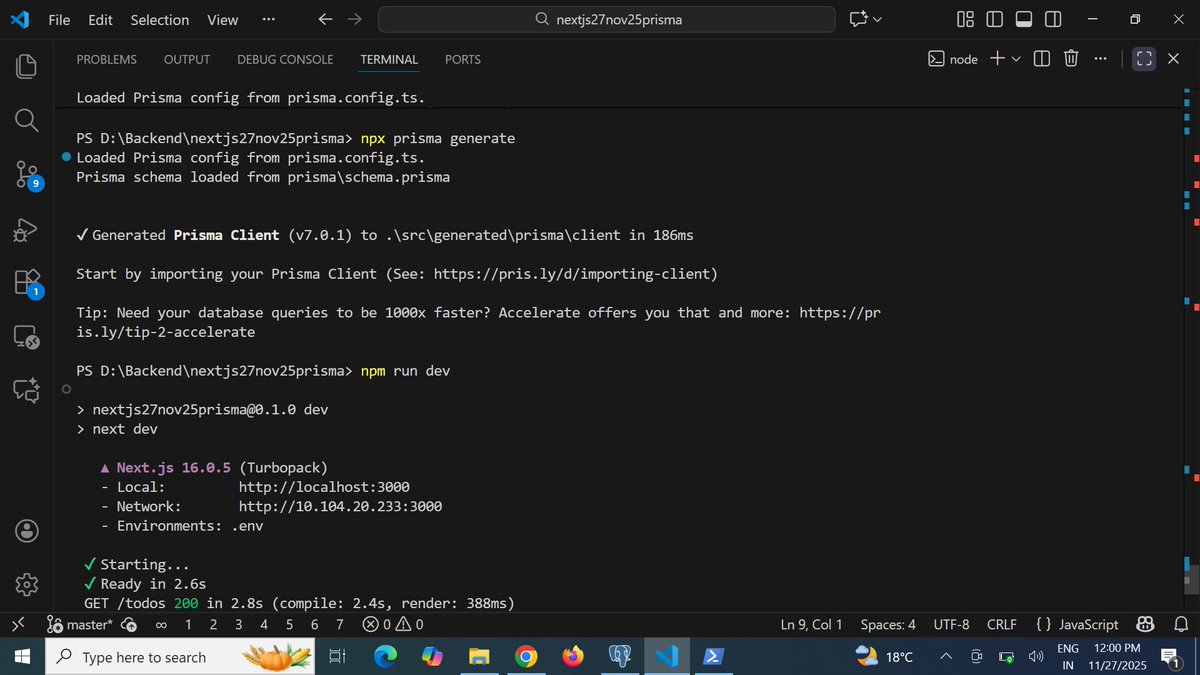The height and width of the screenshot is (675, 1200).
Task: Select the Explorer icon
Action: coord(26,65)
